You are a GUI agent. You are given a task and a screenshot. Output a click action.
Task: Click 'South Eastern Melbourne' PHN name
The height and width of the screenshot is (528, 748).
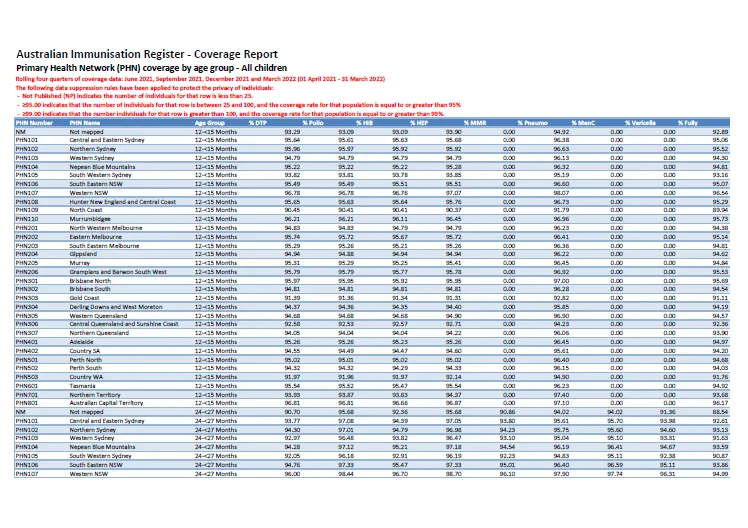pyautogui.click(x=104, y=246)
